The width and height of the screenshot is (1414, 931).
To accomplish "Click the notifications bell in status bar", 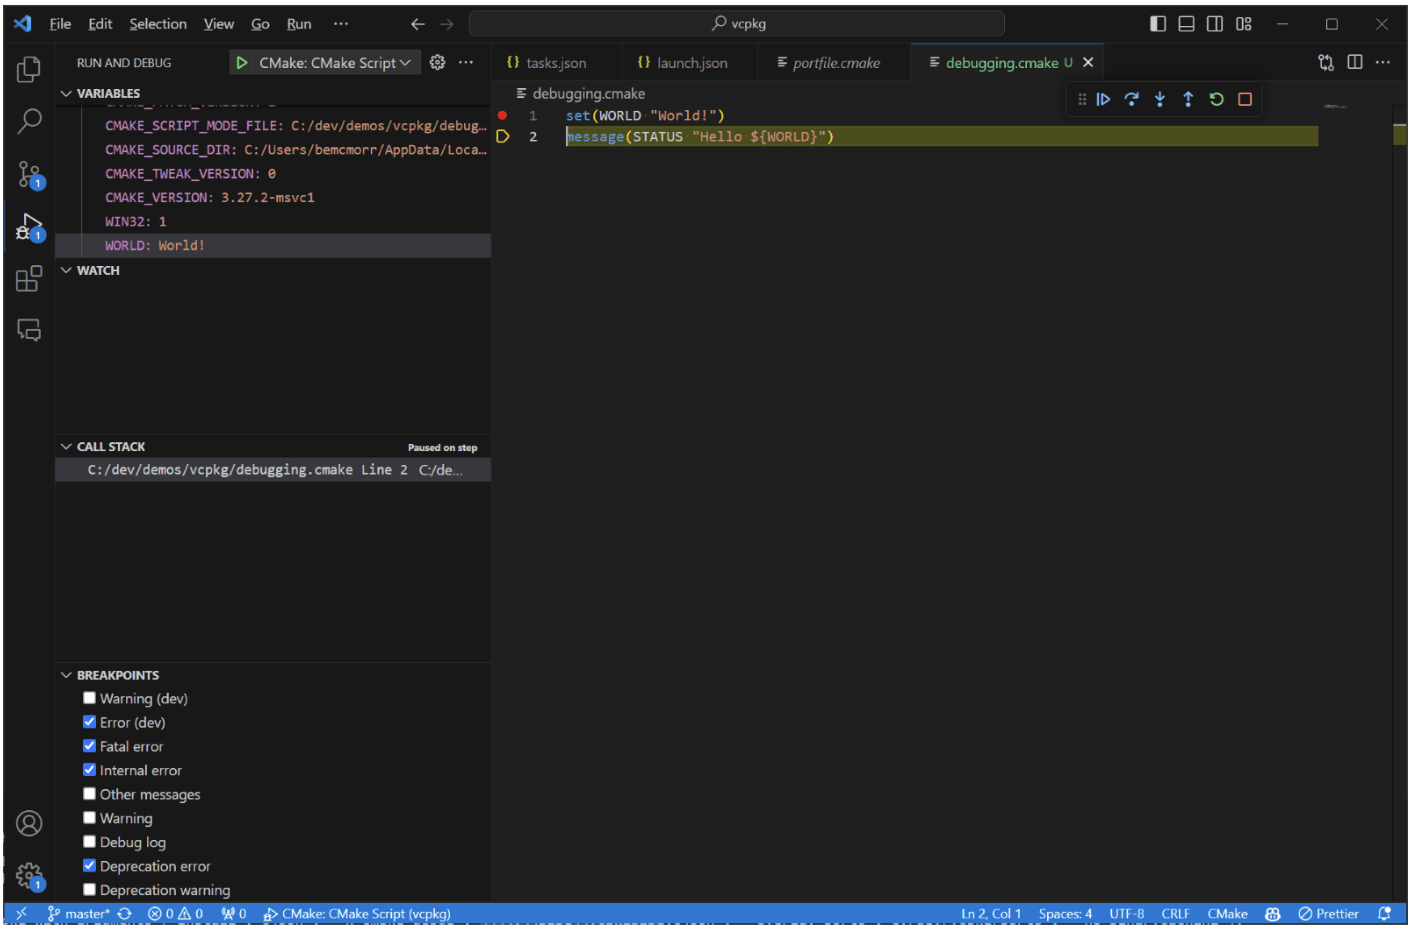I will coord(1386,913).
